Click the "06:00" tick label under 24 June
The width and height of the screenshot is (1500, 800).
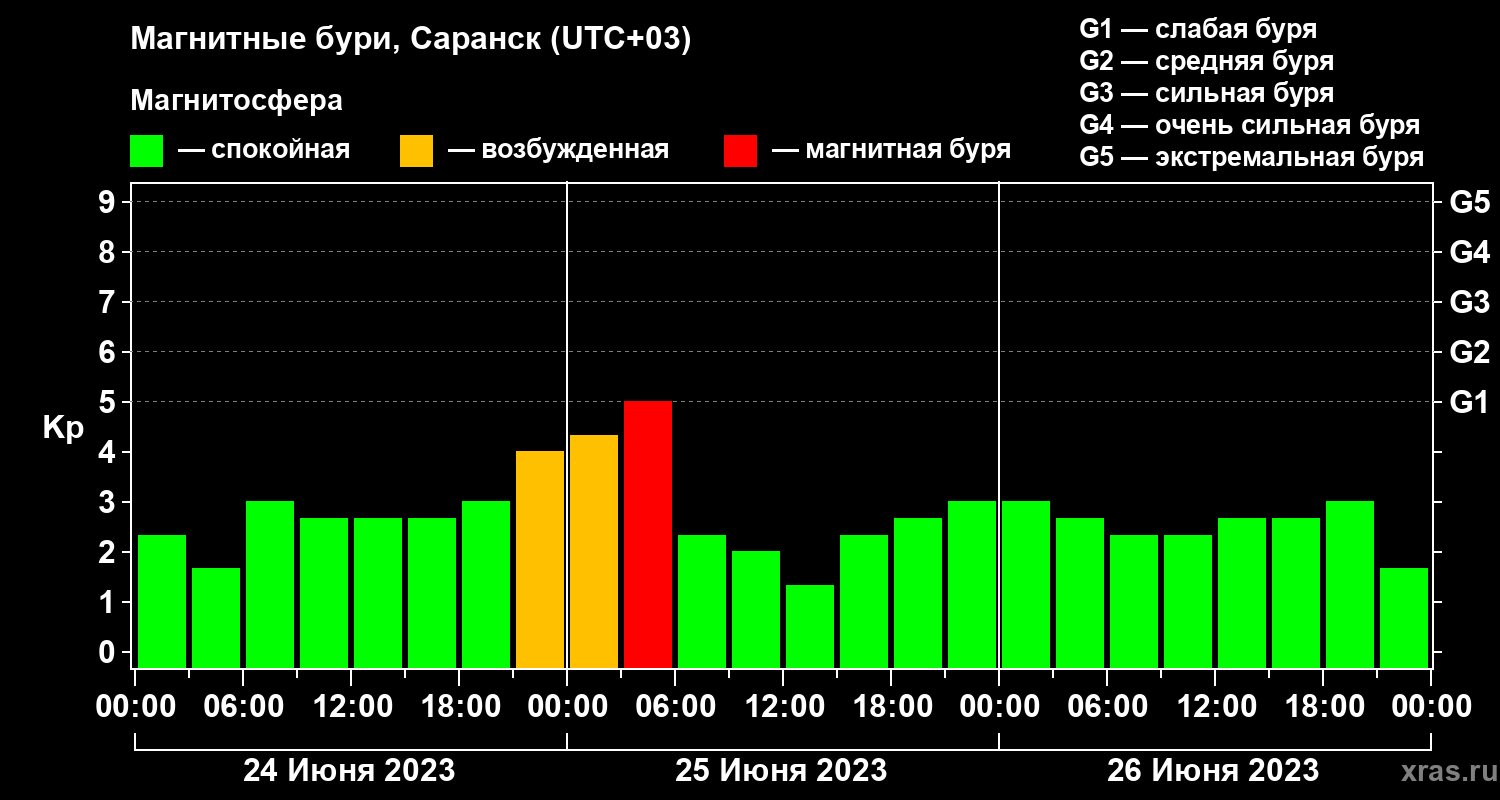pos(243,707)
